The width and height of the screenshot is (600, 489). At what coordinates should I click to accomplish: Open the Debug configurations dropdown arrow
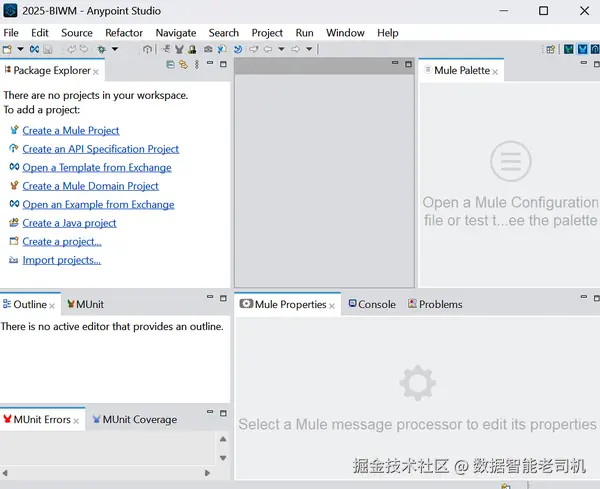tap(115, 49)
